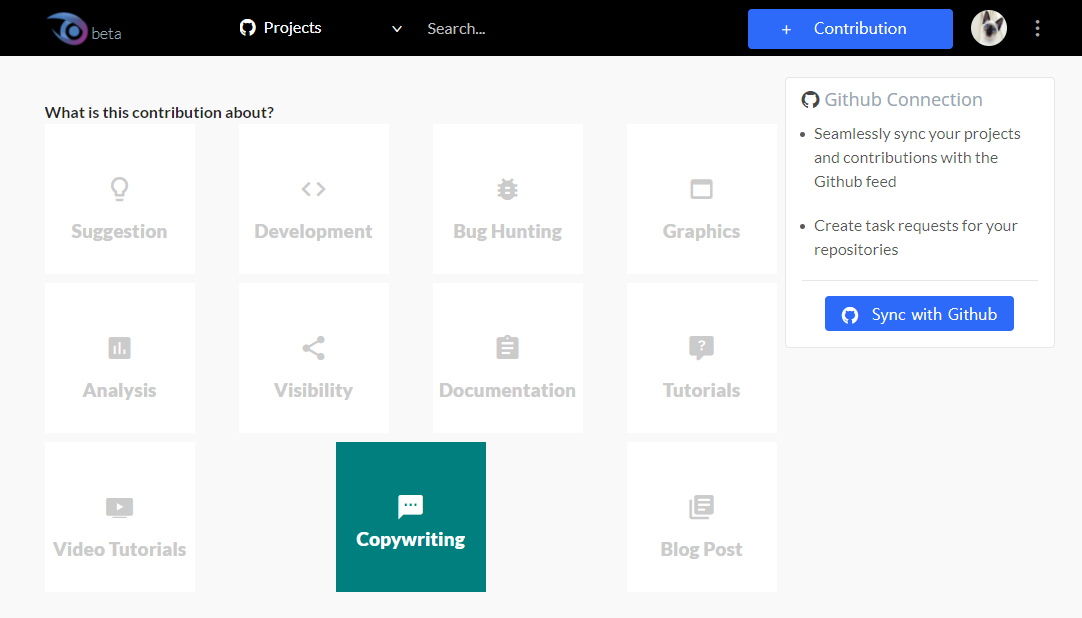Select the Blog Post category label

[x=701, y=549]
